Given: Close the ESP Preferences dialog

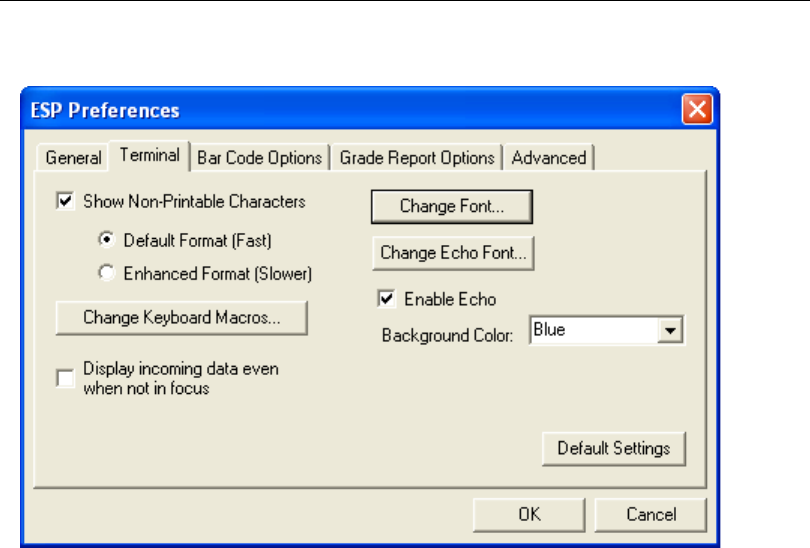Looking at the screenshot, I should click(697, 110).
